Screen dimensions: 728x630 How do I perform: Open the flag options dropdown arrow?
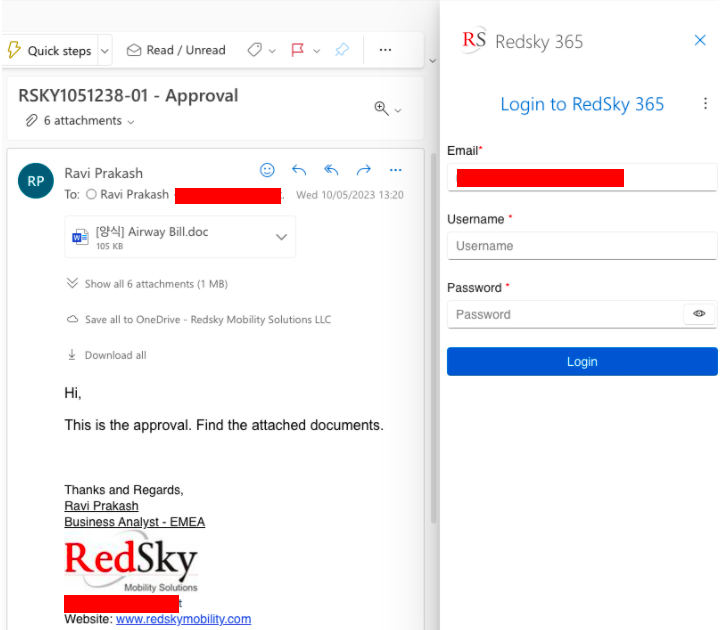click(317, 51)
